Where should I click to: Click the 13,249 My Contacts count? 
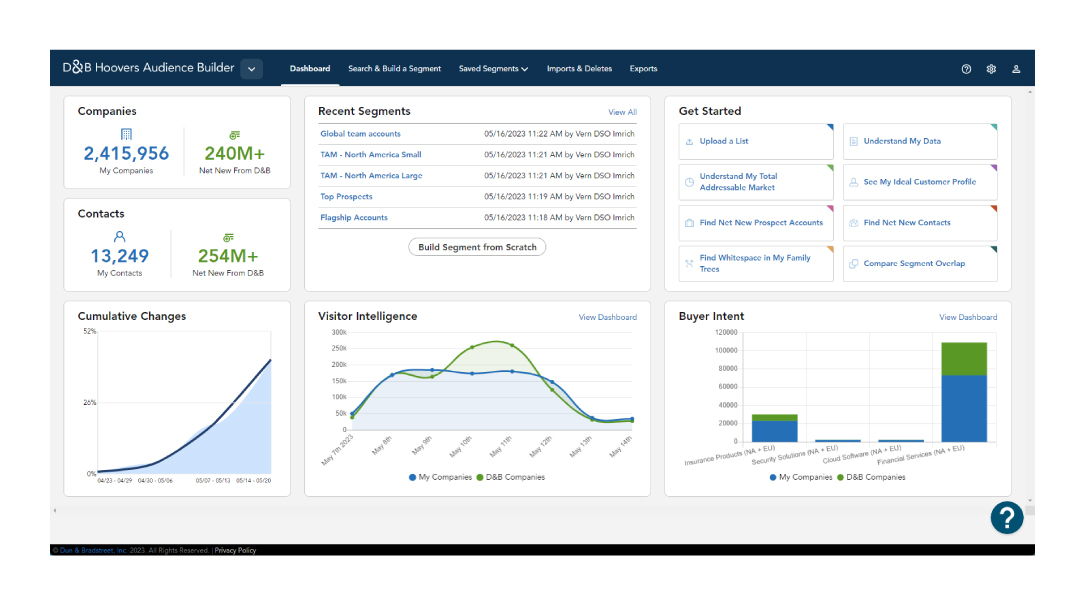pyautogui.click(x=120, y=256)
